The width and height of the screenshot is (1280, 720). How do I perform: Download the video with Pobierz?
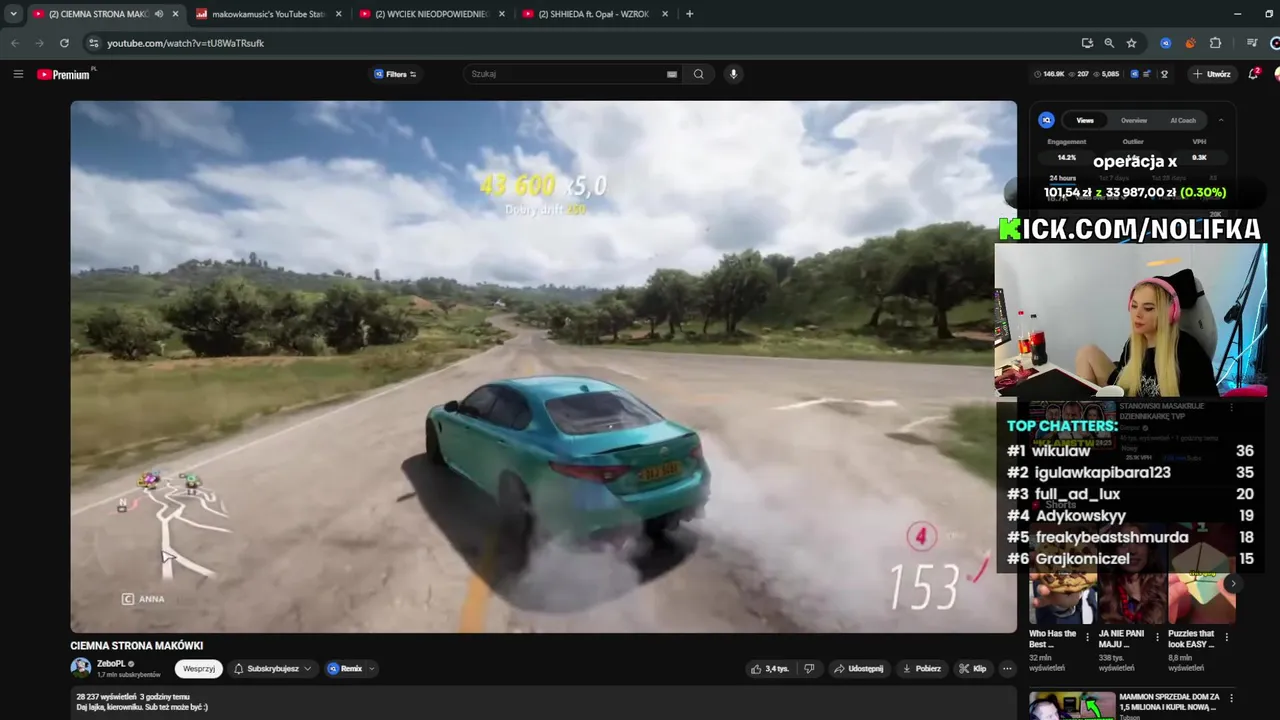click(x=921, y=669)
